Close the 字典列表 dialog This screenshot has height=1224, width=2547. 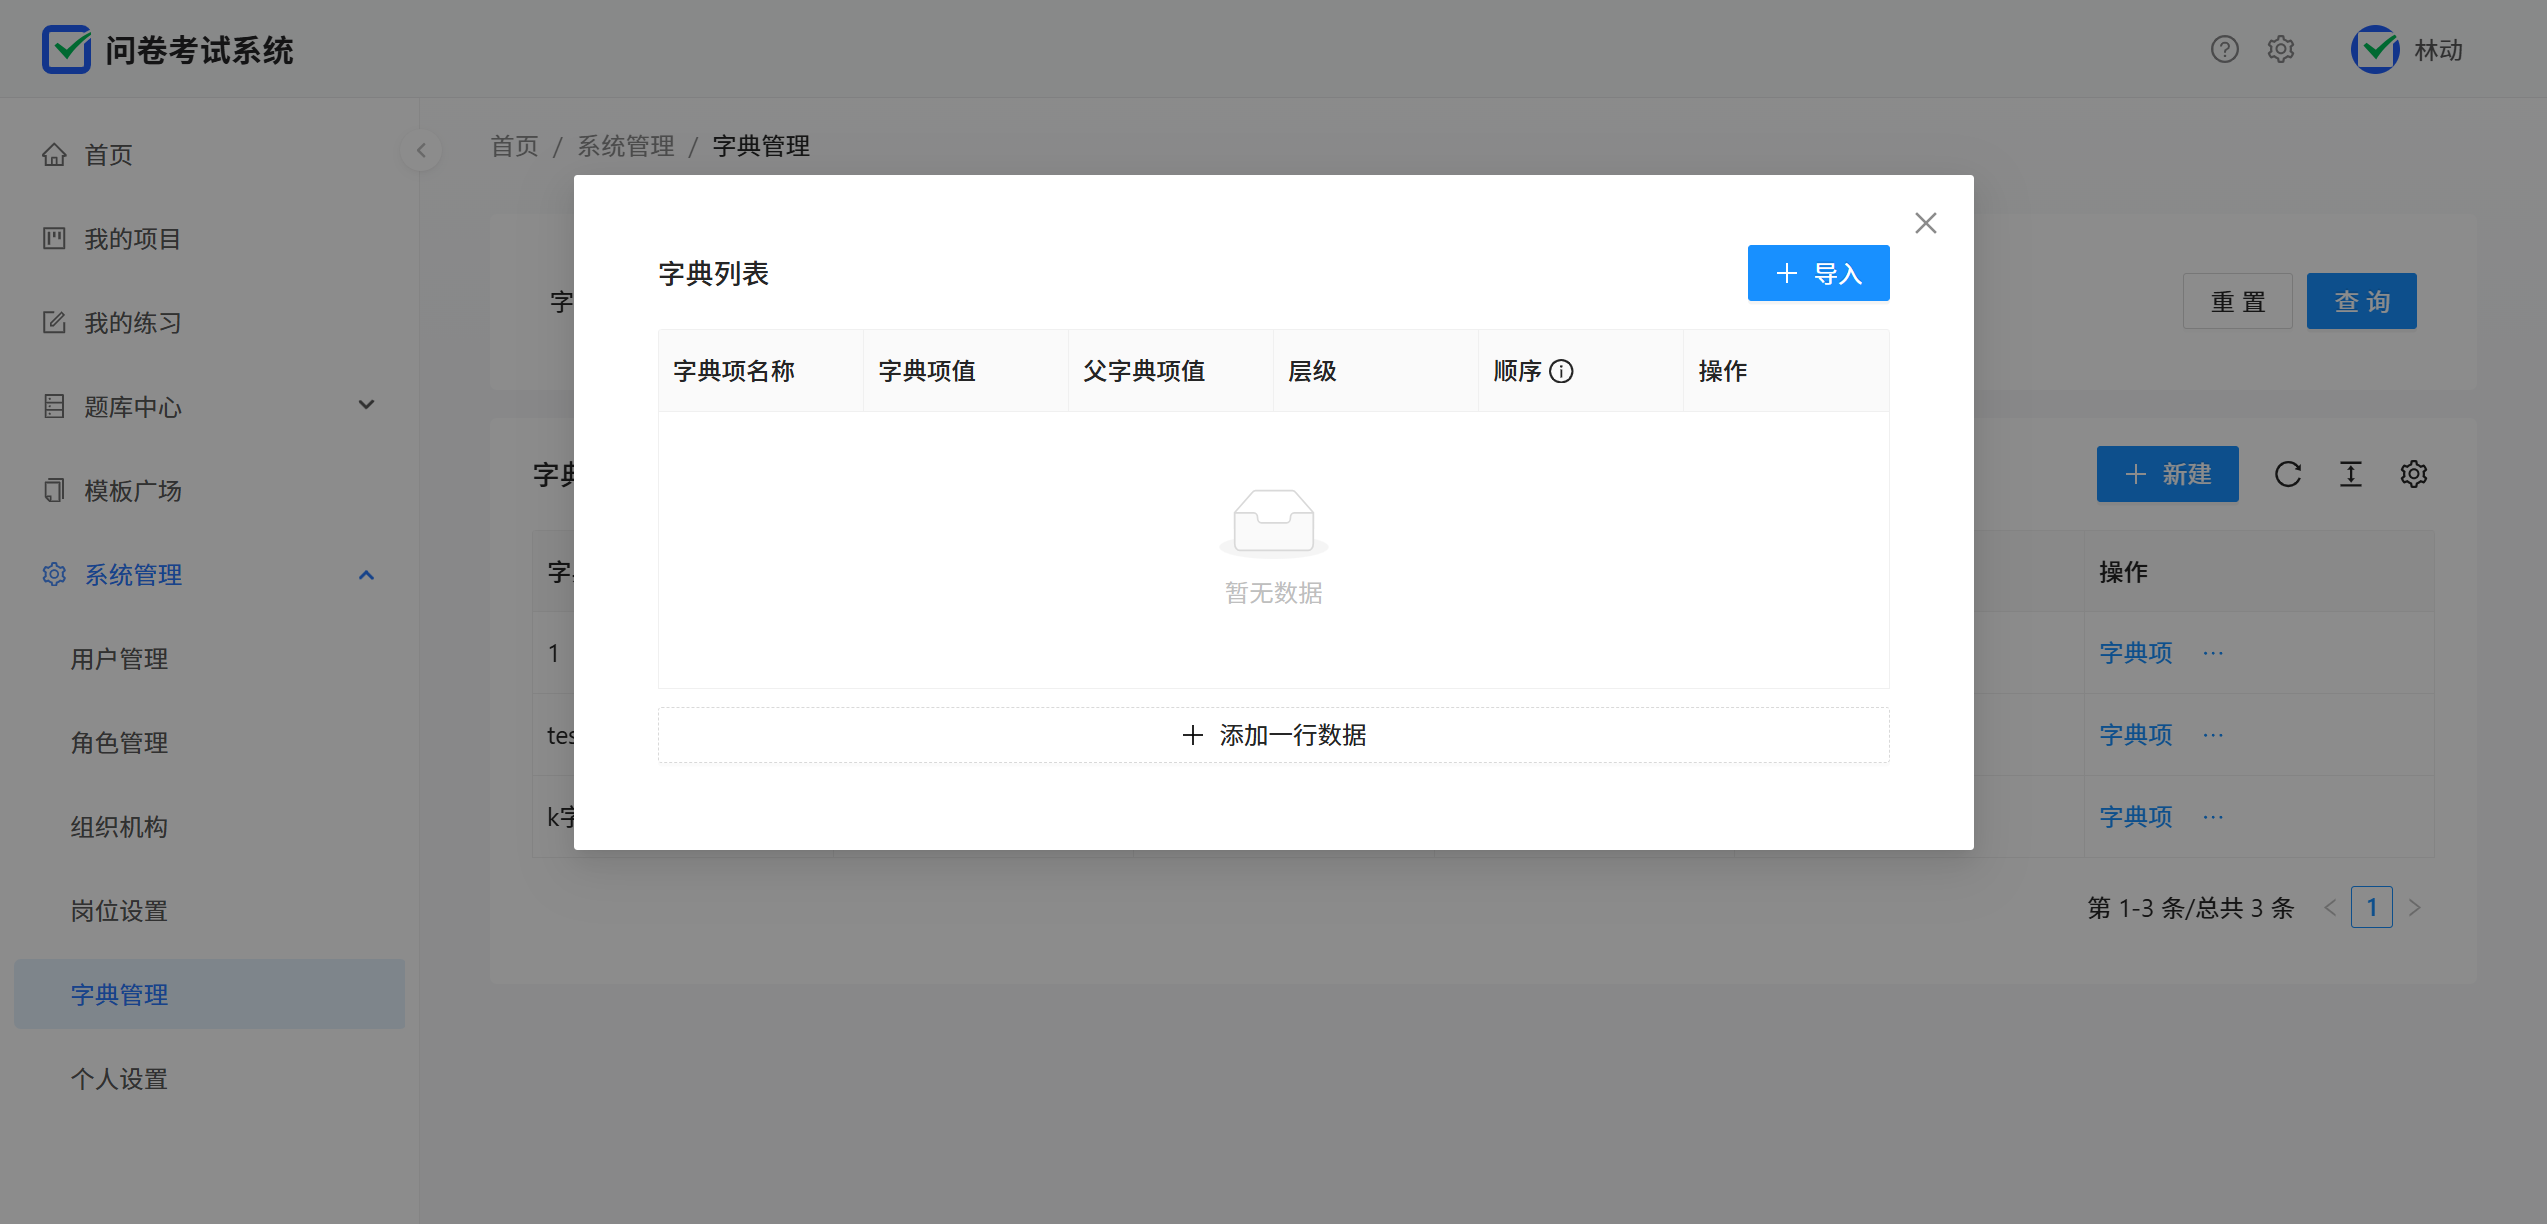[x=1925, y=223]
